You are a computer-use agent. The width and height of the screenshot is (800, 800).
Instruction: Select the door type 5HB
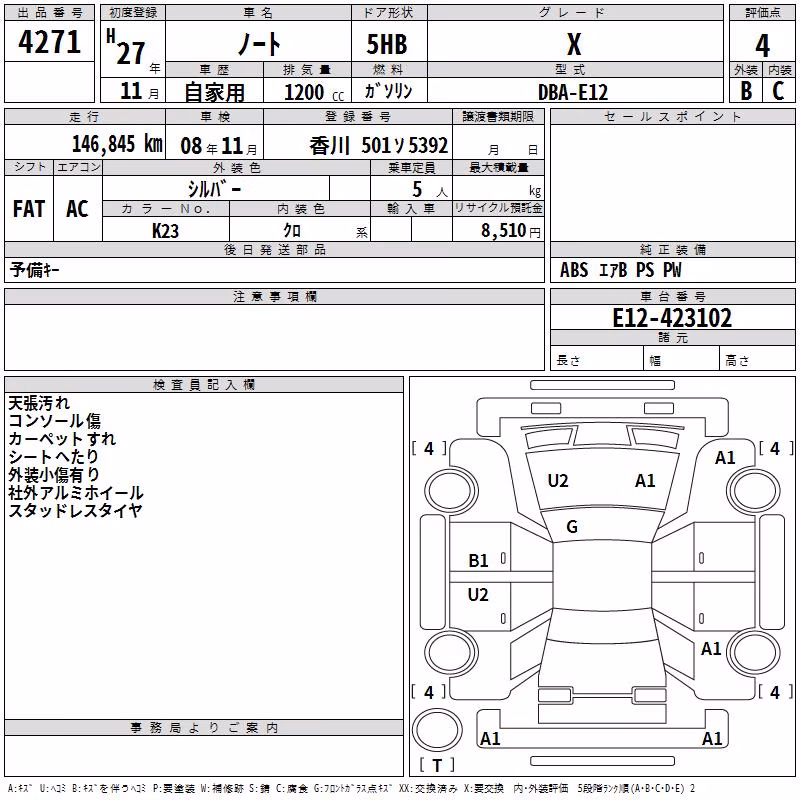click(387, 44)
